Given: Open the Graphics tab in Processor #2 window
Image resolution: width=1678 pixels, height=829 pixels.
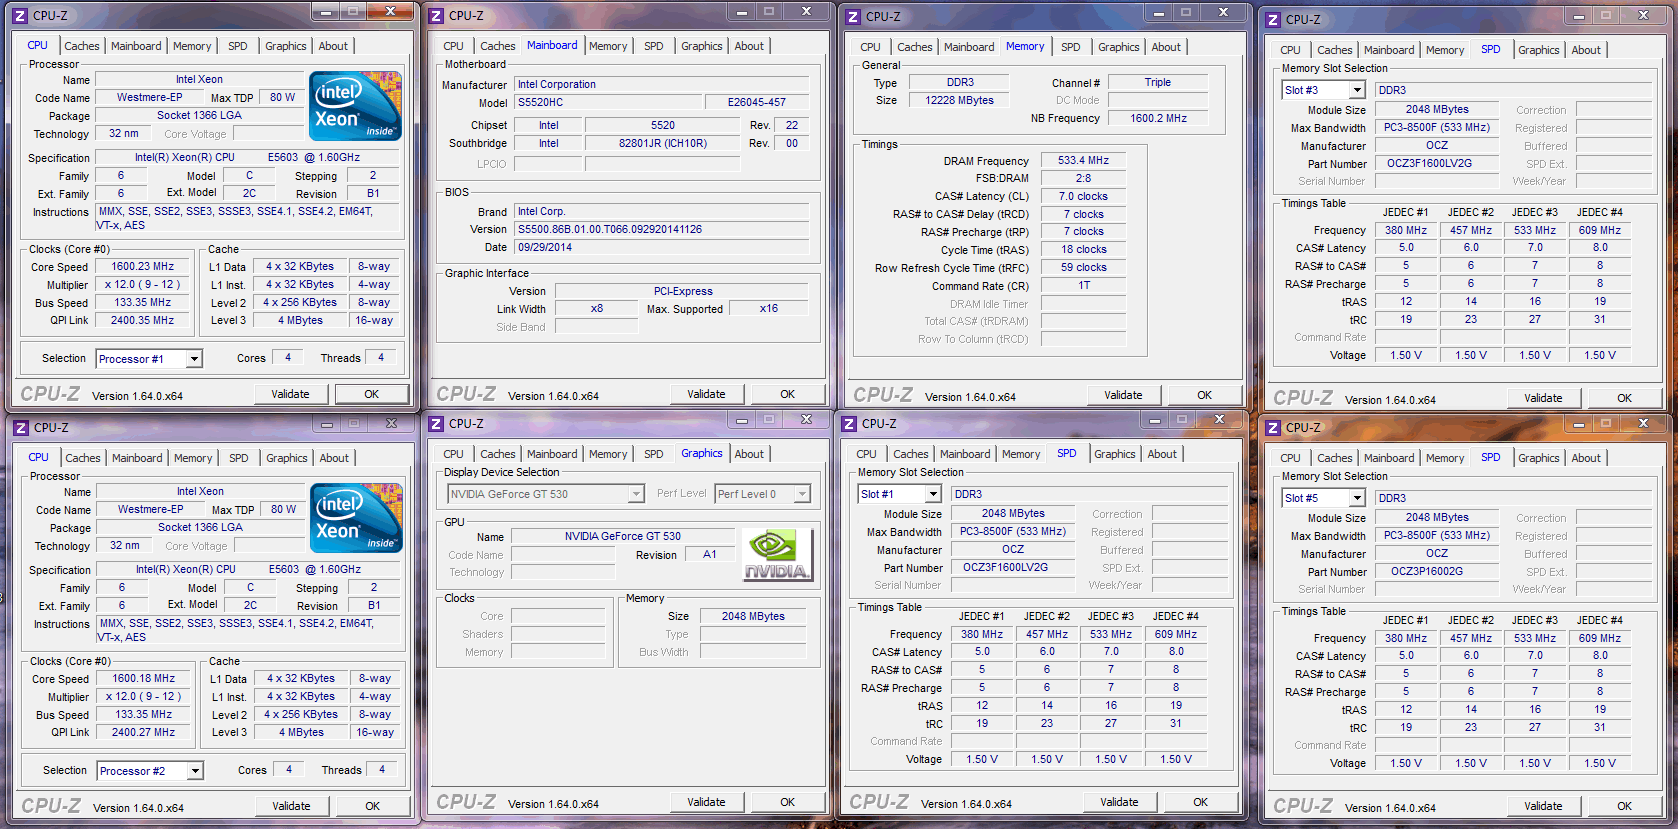Looking at the screenshot, I should tap(287, 458).
